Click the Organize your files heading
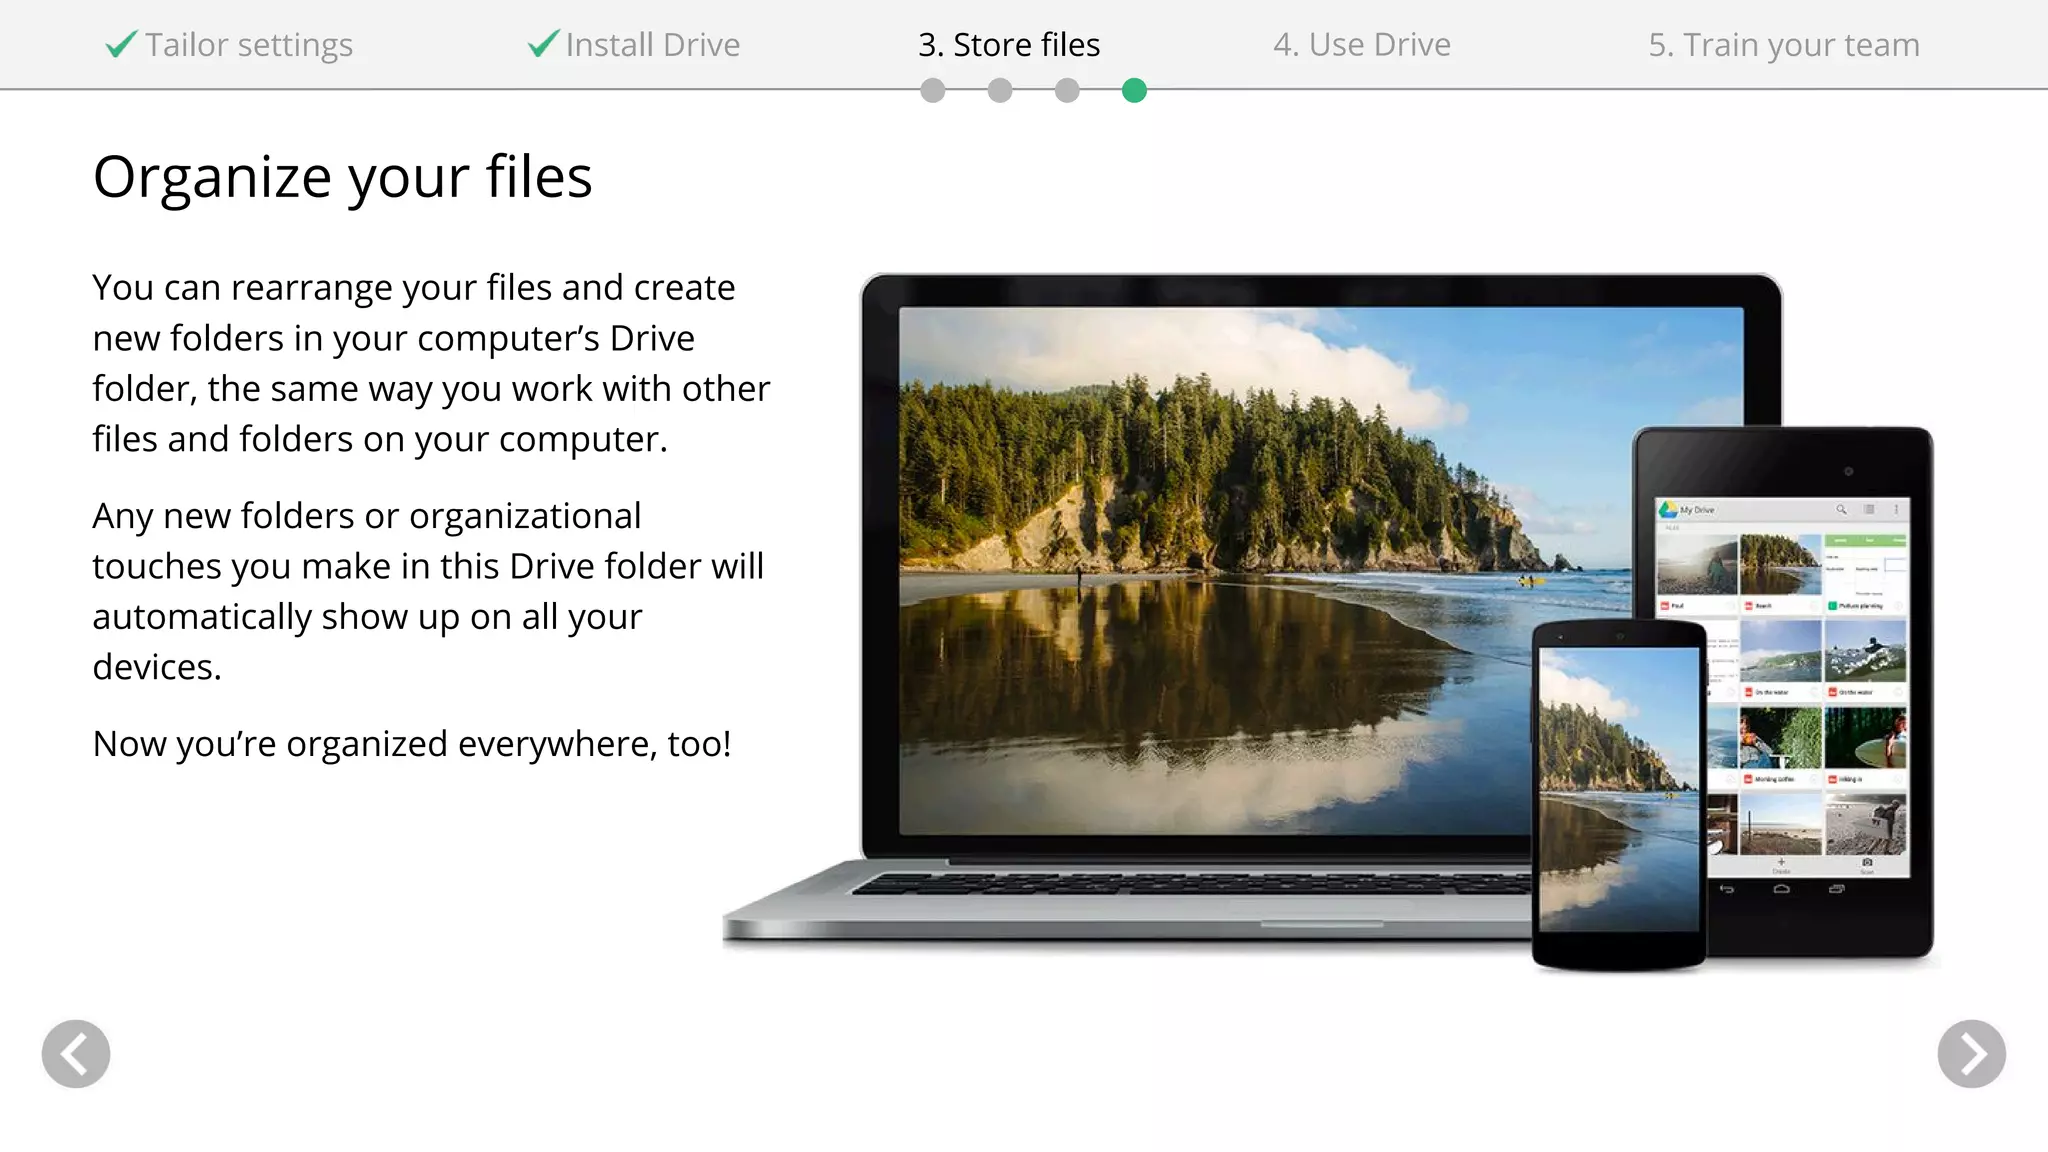This screenshot has height=1152, width=2048. point(343,177)
